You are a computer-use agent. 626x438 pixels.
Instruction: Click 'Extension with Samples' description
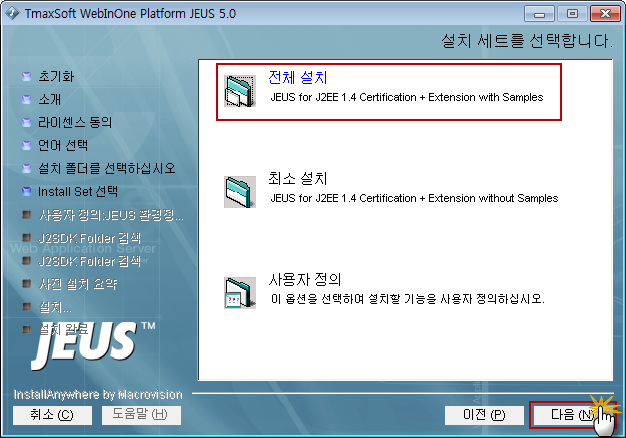click(485, 97)
